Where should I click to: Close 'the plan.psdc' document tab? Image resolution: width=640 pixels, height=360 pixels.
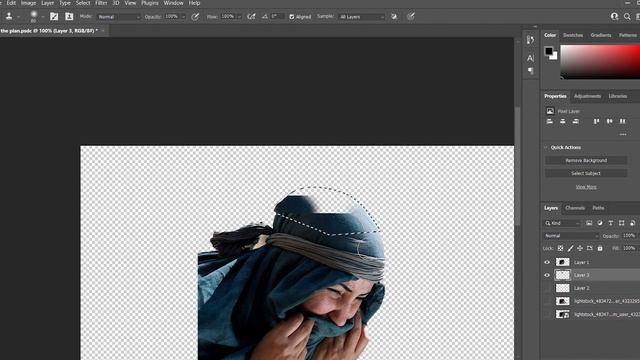[x=103, y=31]
